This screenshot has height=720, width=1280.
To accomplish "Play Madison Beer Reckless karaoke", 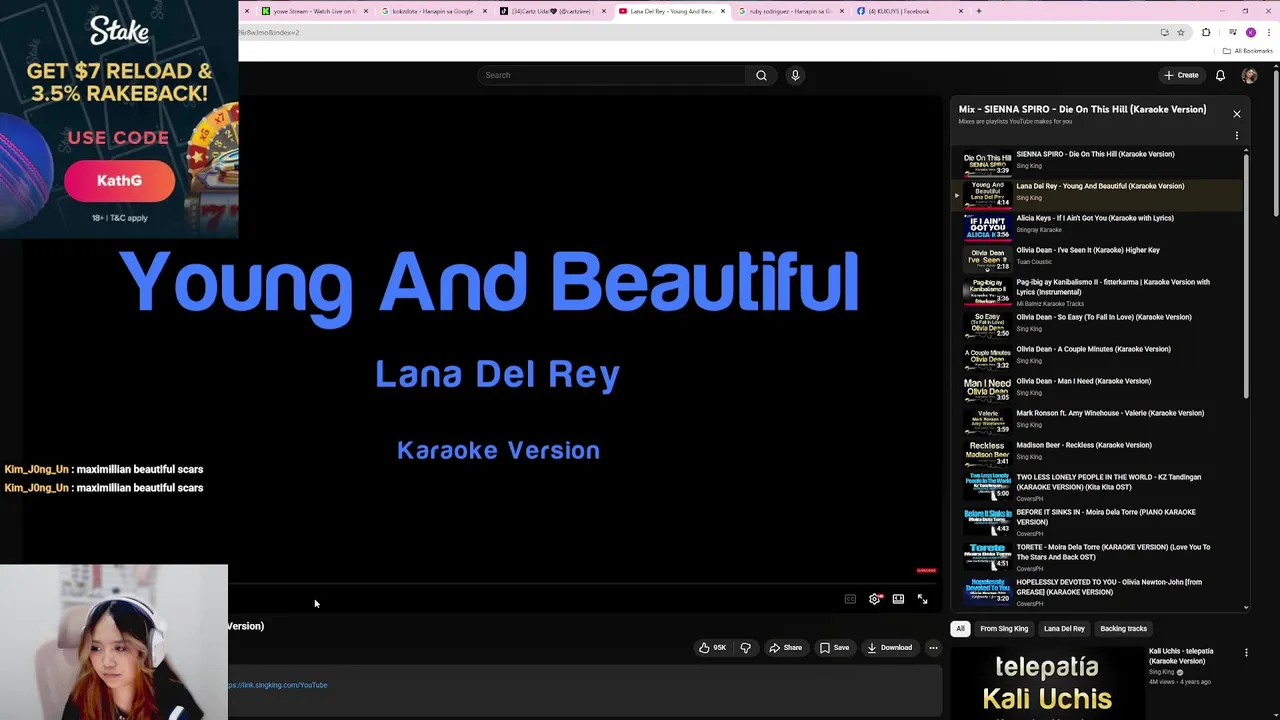I will [1098, 452].
